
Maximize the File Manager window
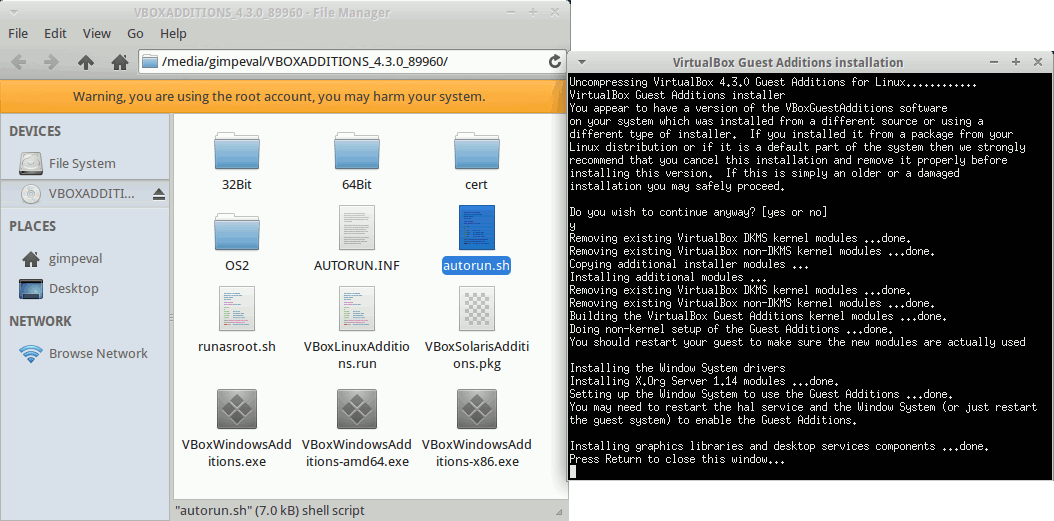coord(532,12)
